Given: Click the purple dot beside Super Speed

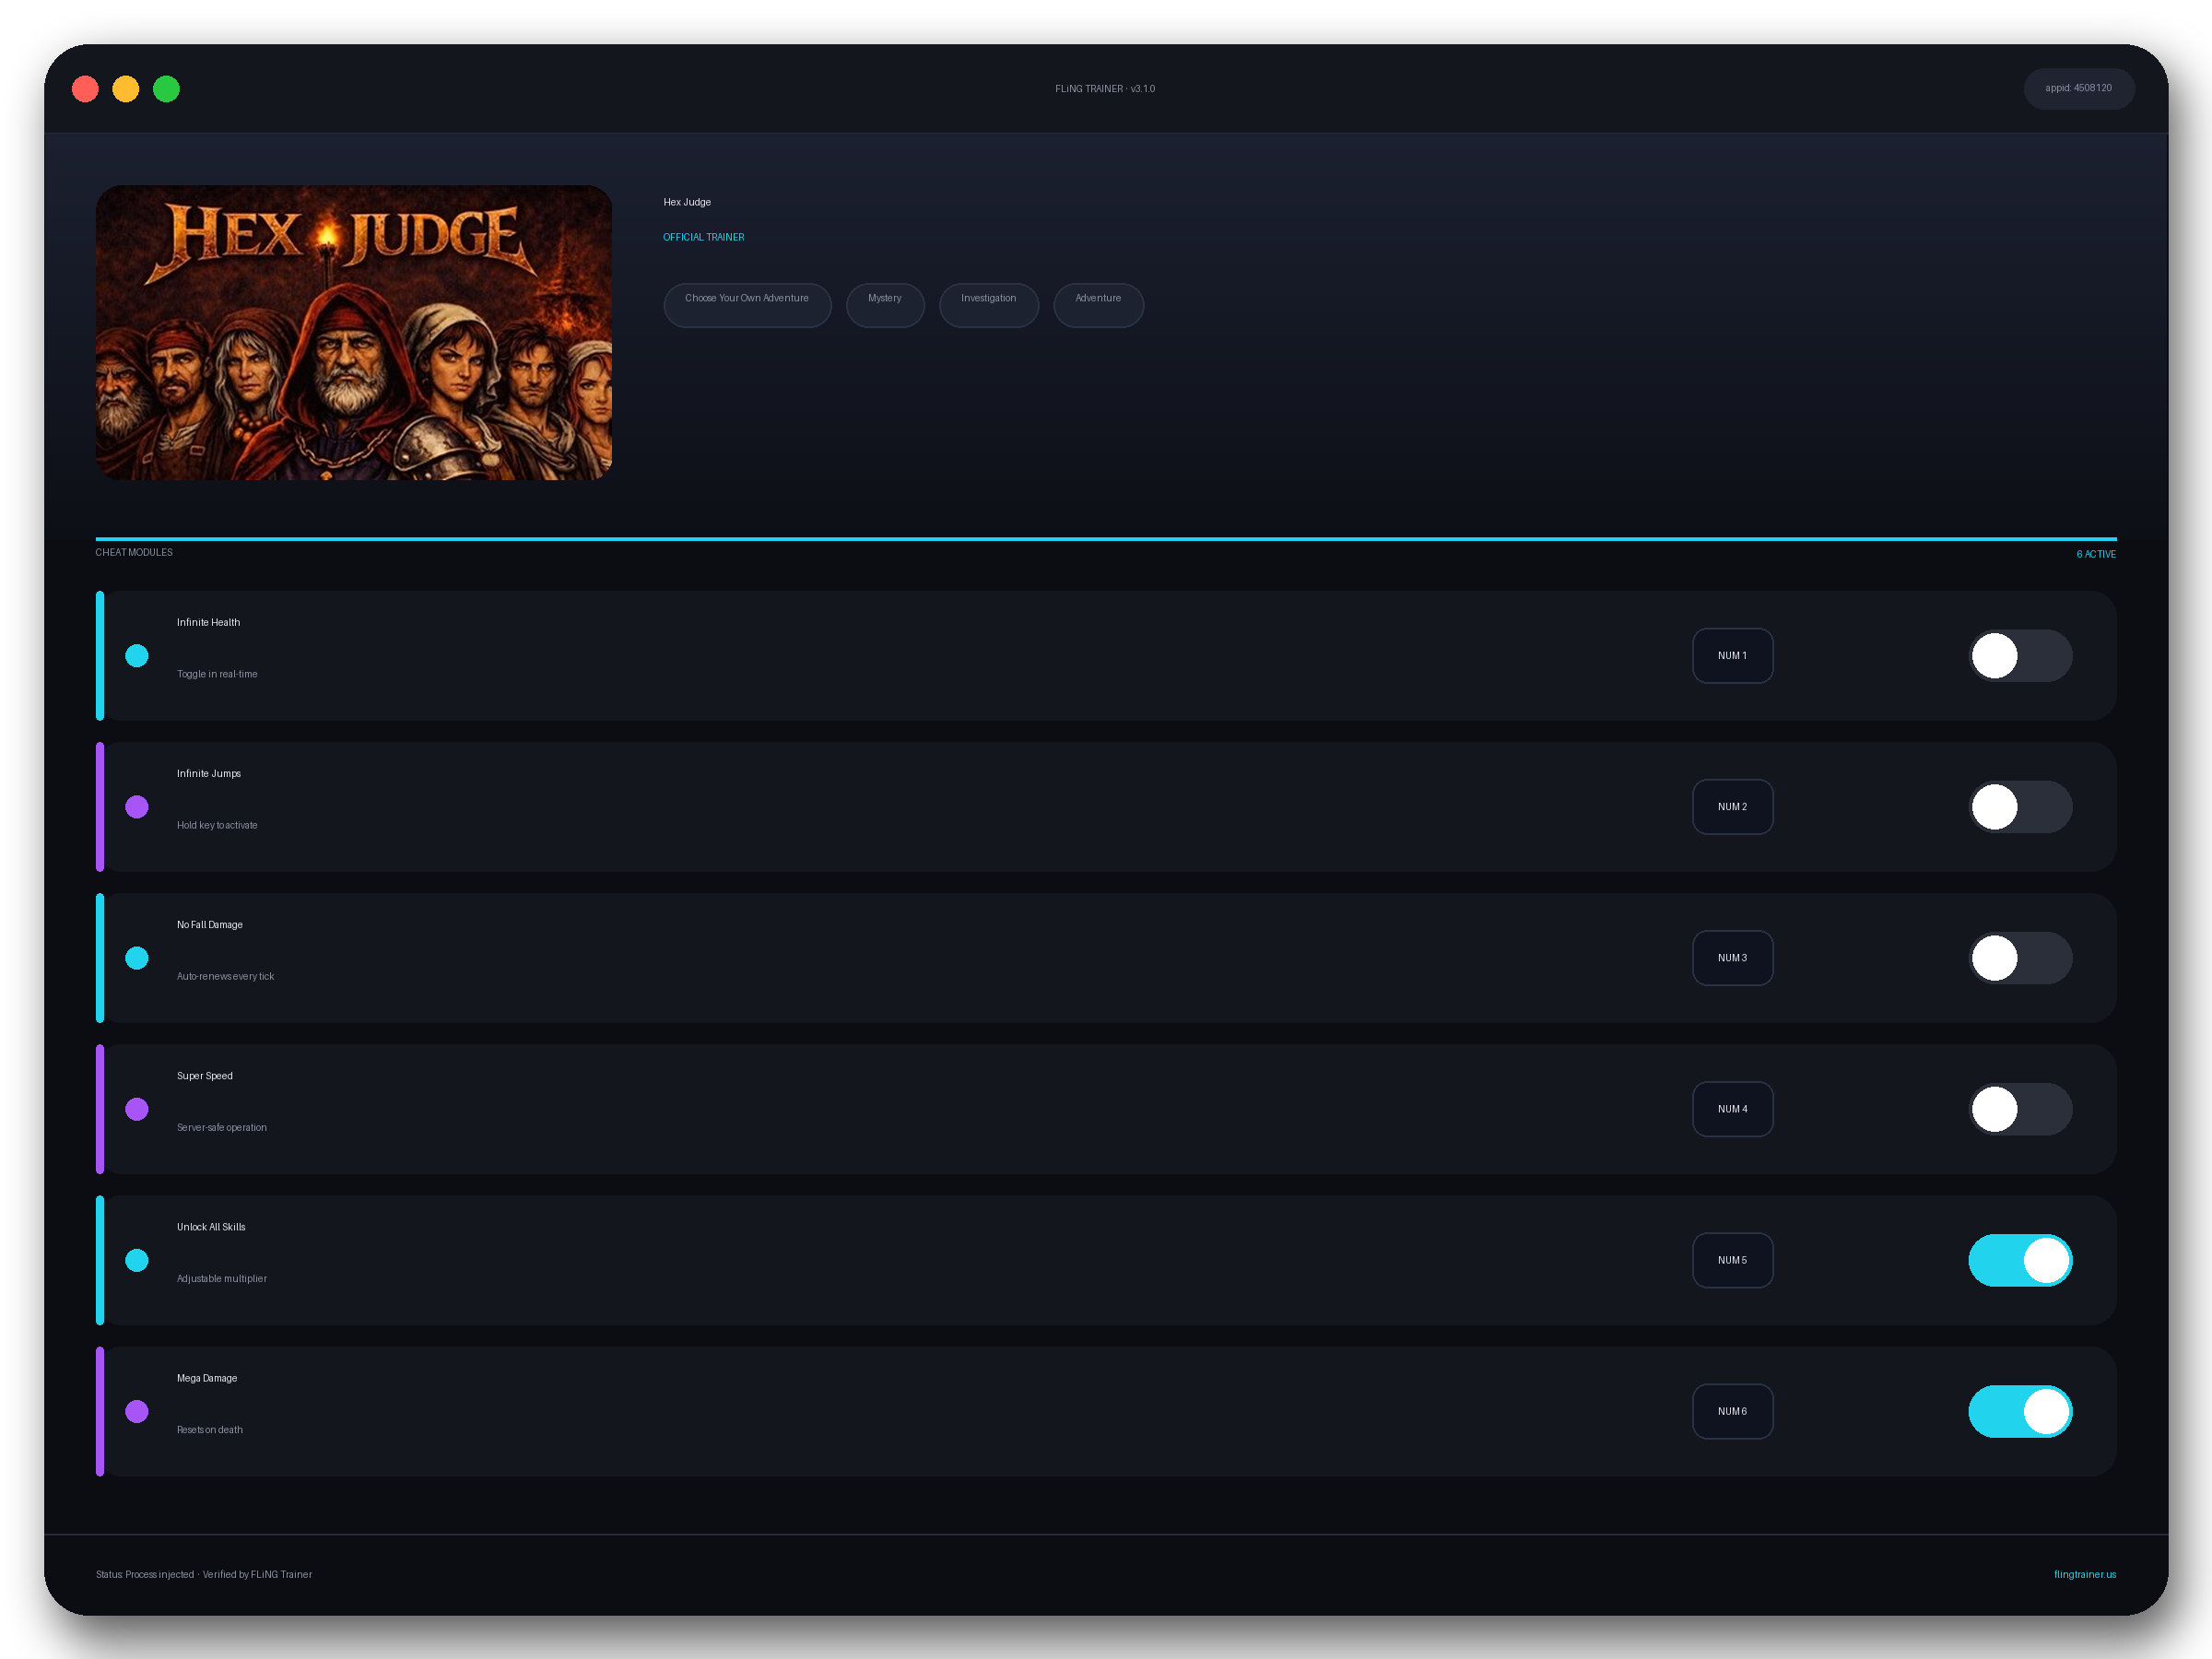Looking at the screenshot, I should 137,1109.
